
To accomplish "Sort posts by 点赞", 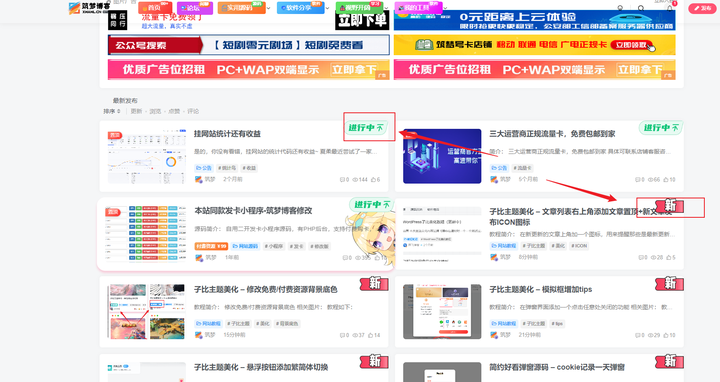I will click(174, 111).
